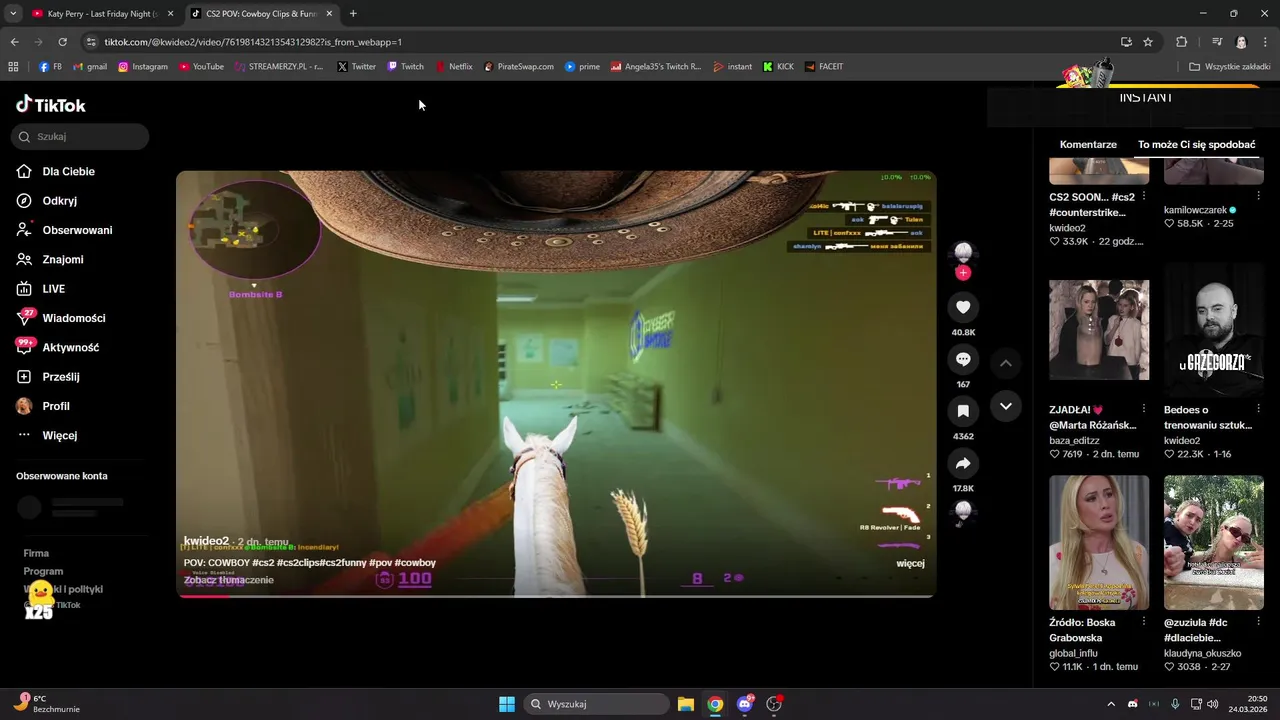The width and height of the screenshot is (1280, 720).
Task: Open the ZJADŁA! video thumbnail
Action: 1099,330
